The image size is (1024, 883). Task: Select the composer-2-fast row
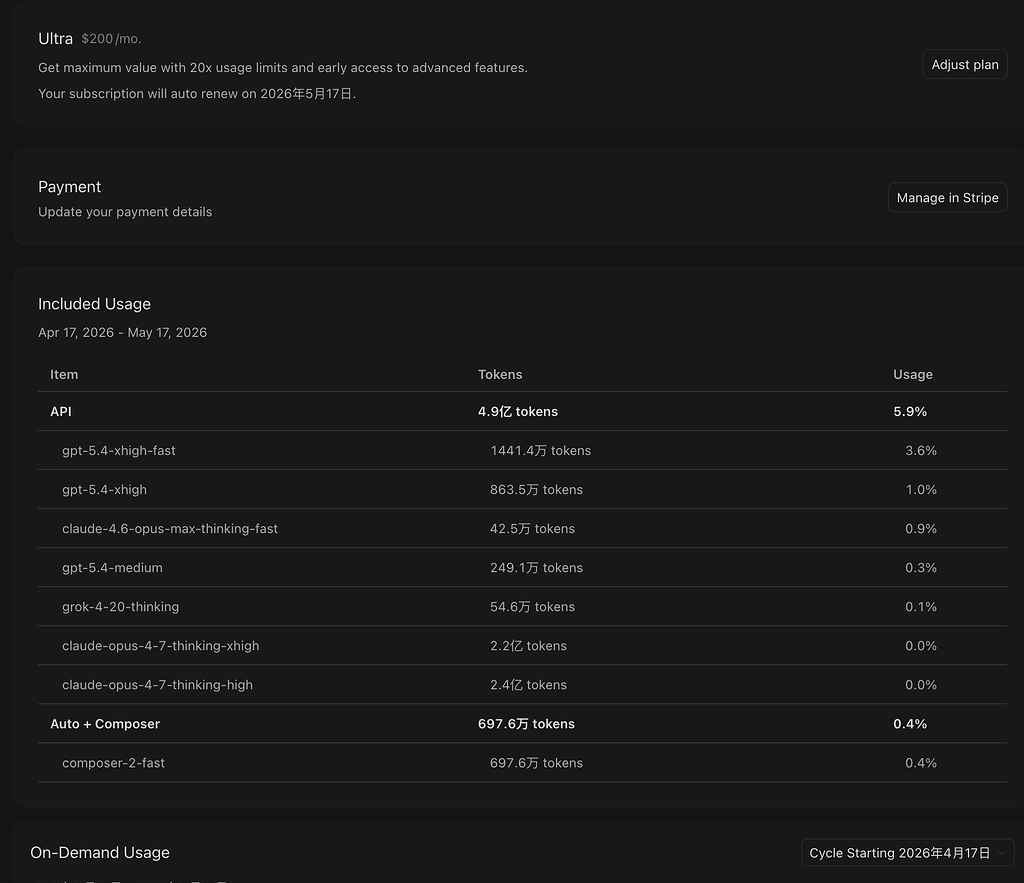tap(522, 763)
